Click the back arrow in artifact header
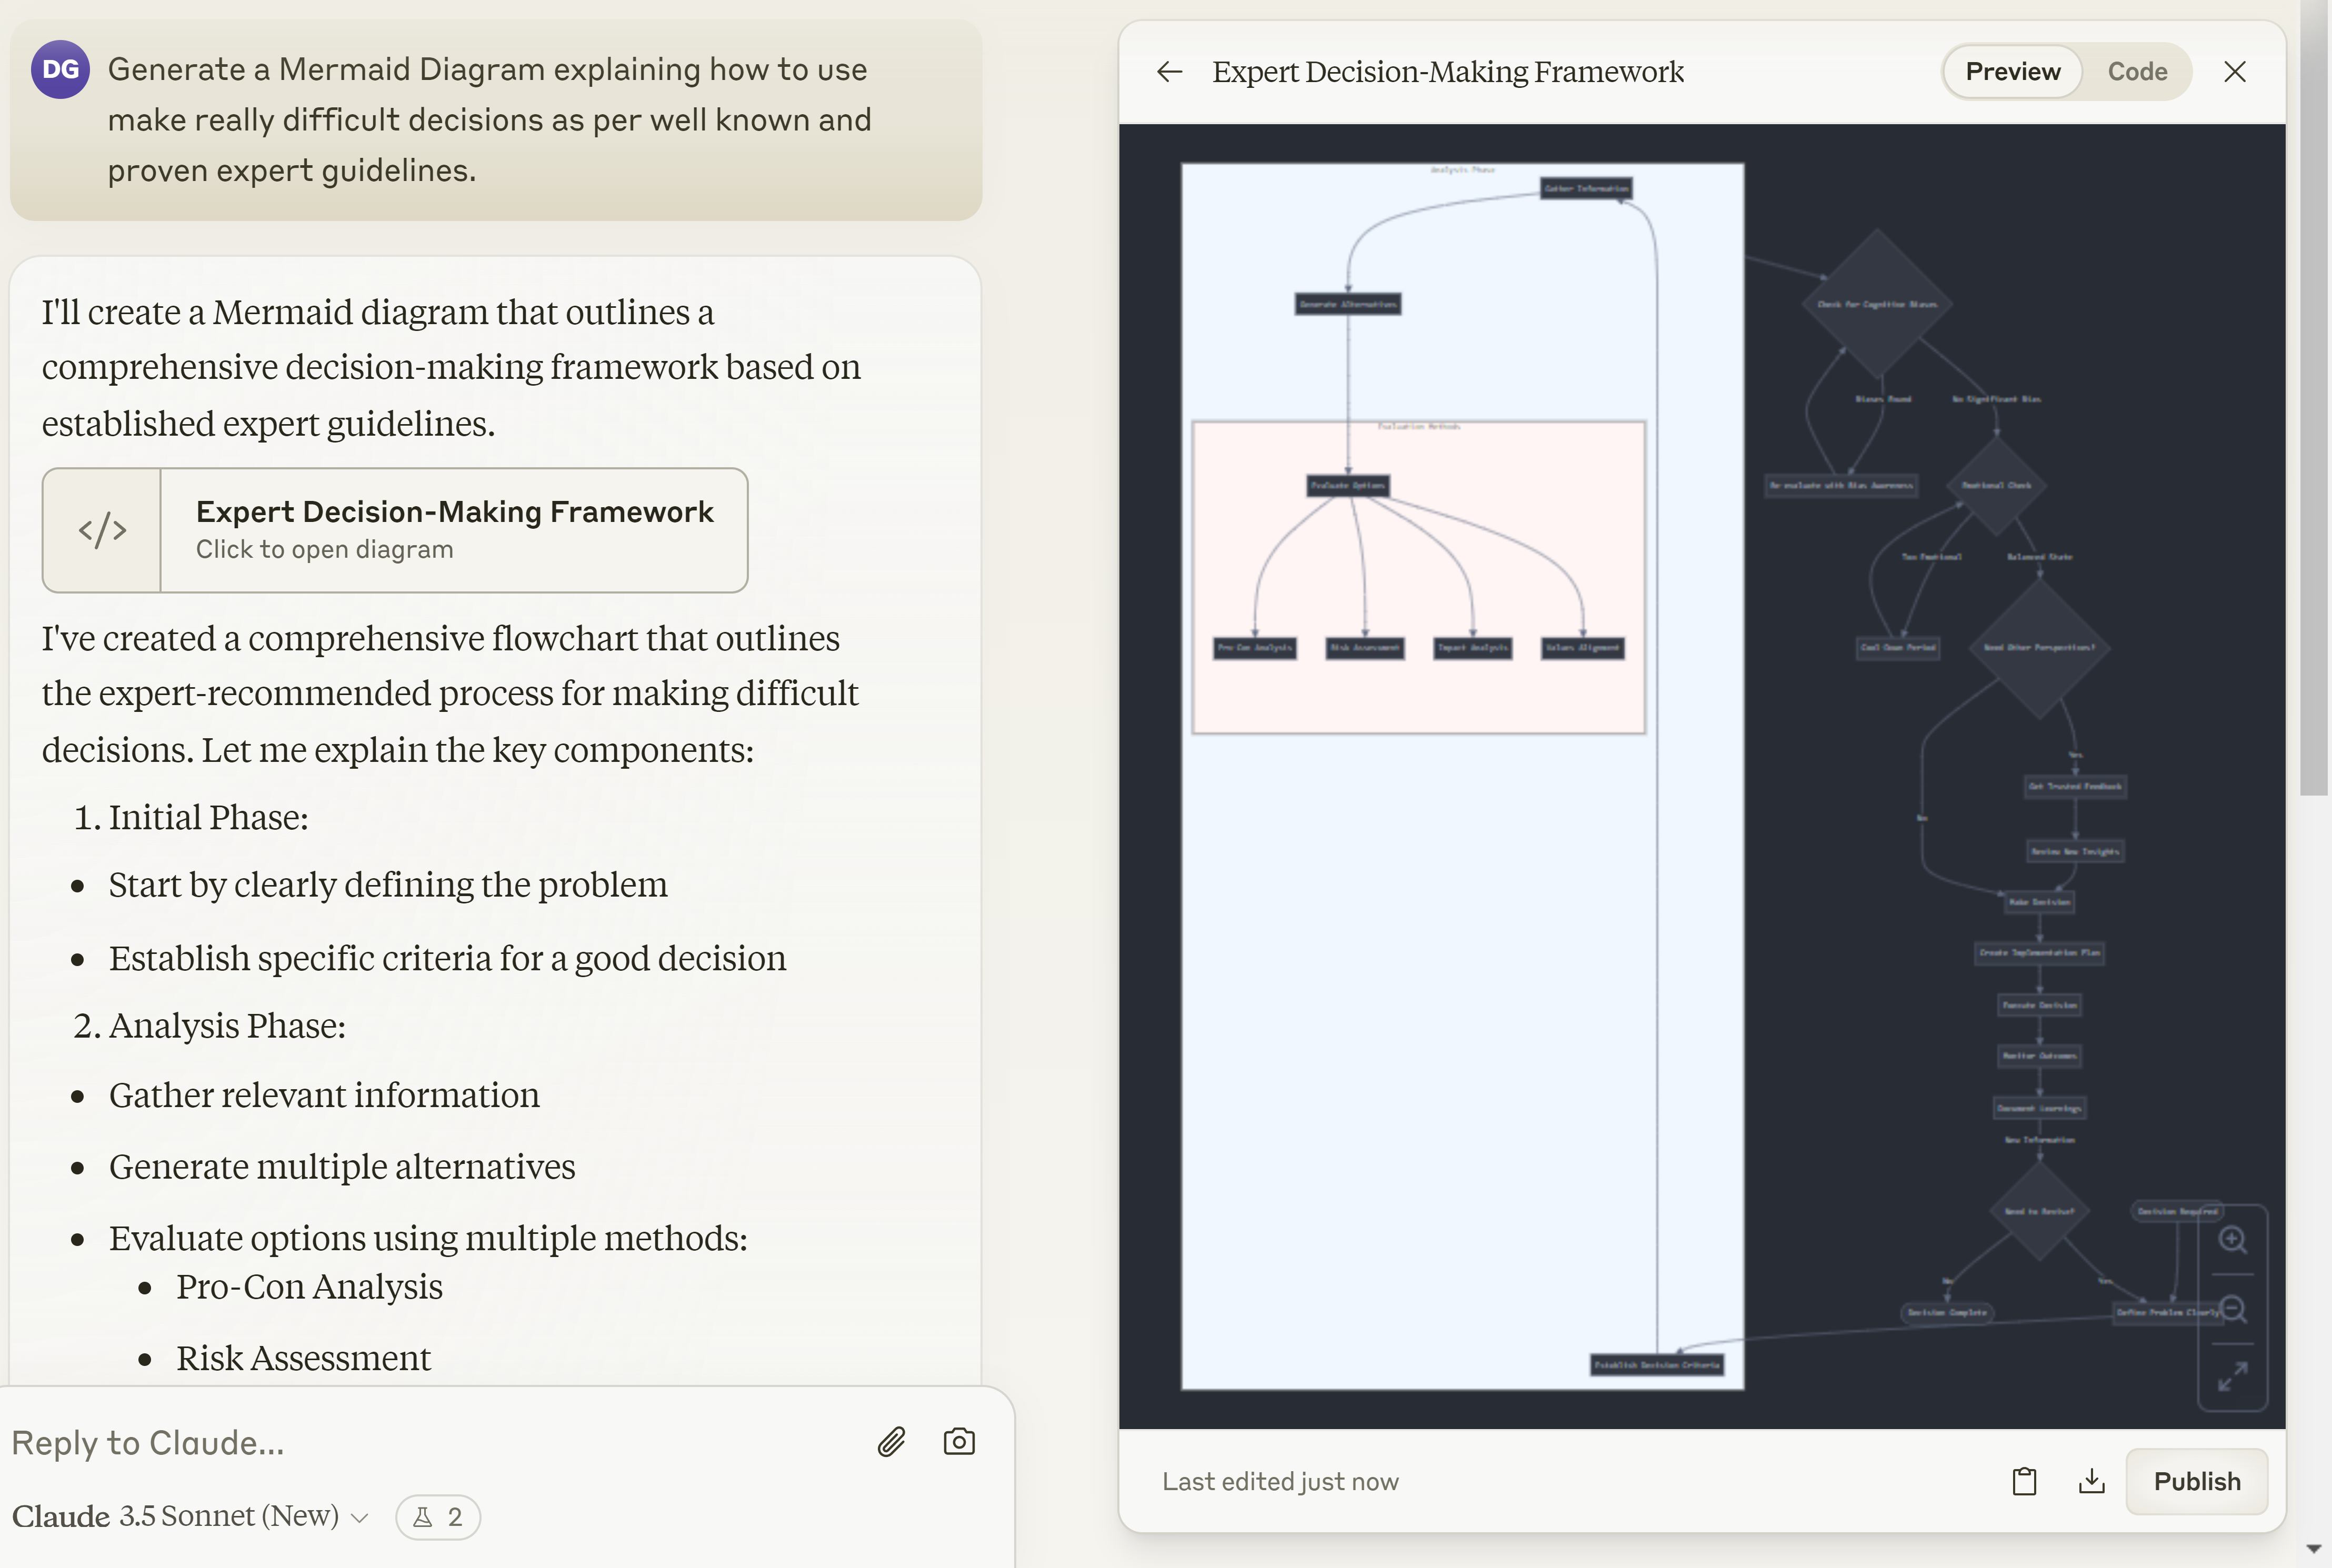This screenshot has height=1568, width=2332. coord(1169,72)
